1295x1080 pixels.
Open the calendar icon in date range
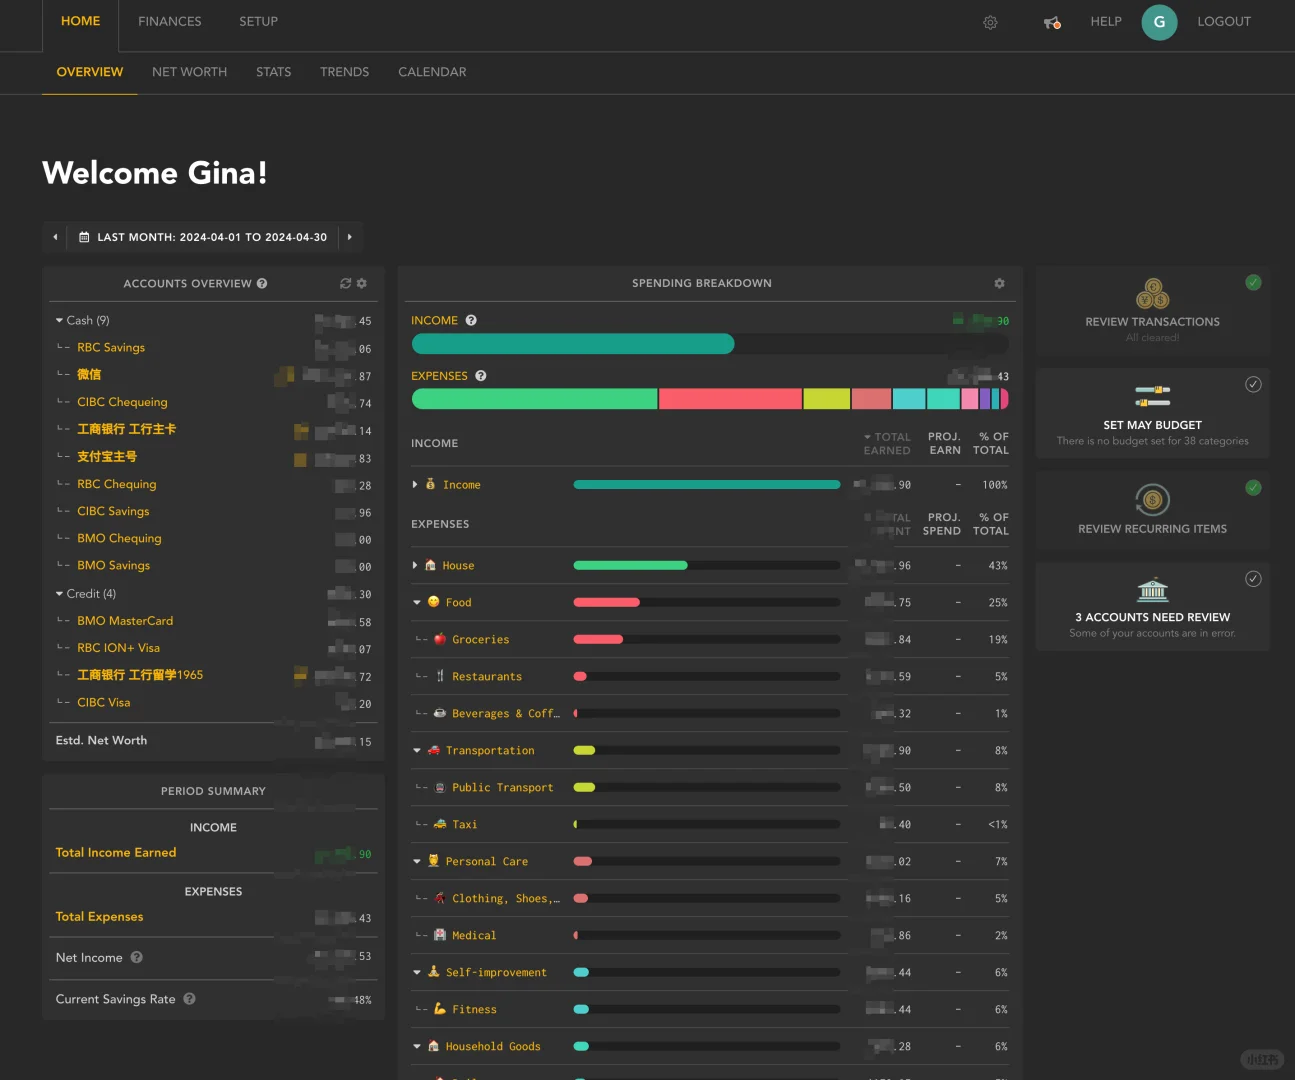[84, 237]
